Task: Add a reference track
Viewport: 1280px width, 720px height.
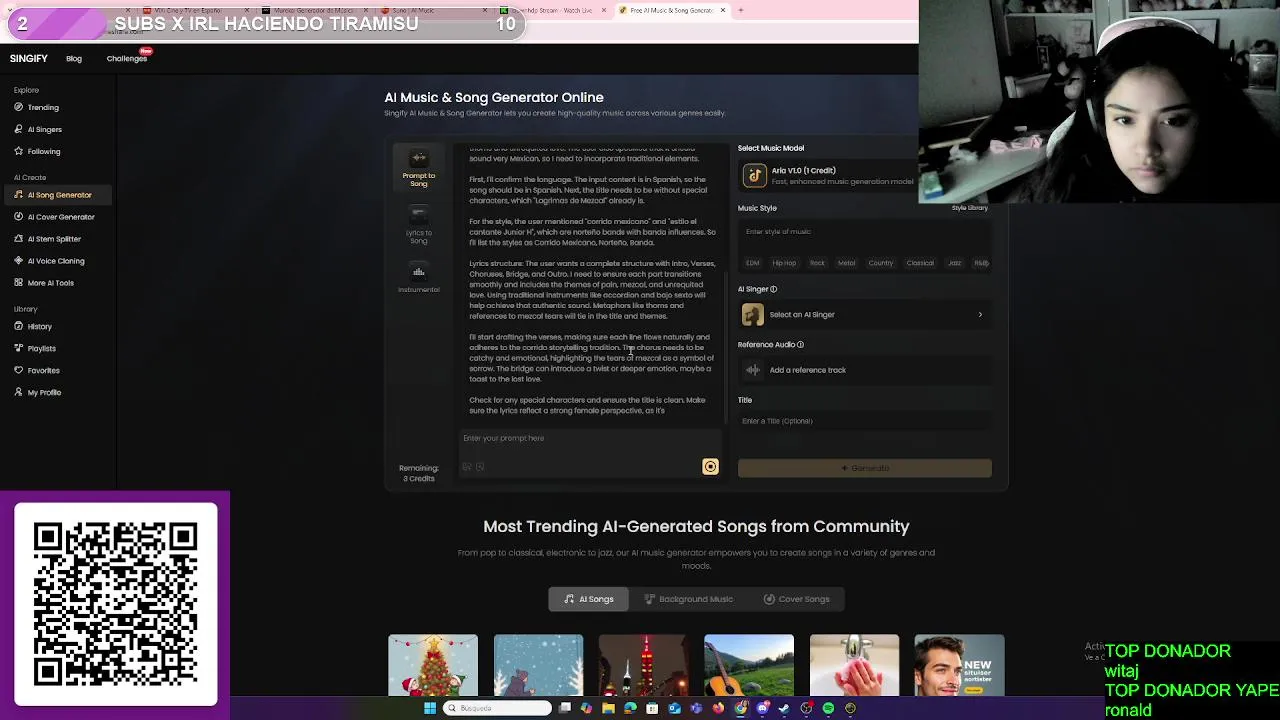Action: coord(864,370)
